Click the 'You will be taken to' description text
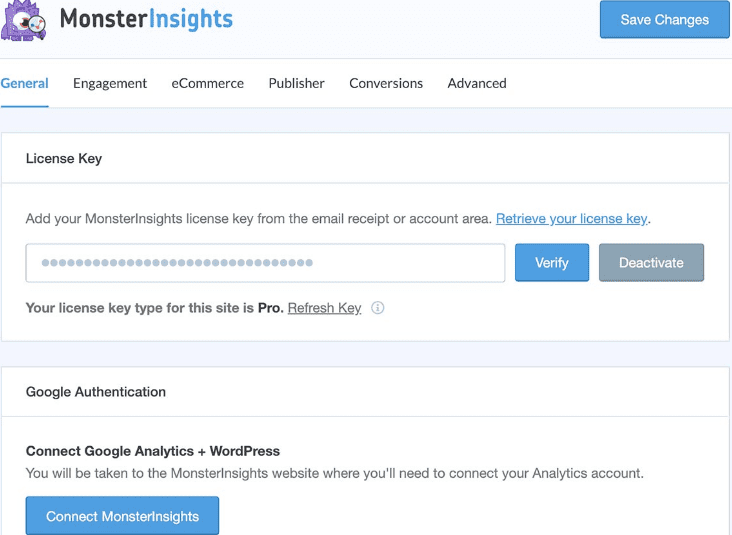The width and height of the screenshot is (732, 535). [x=335, y=473]
